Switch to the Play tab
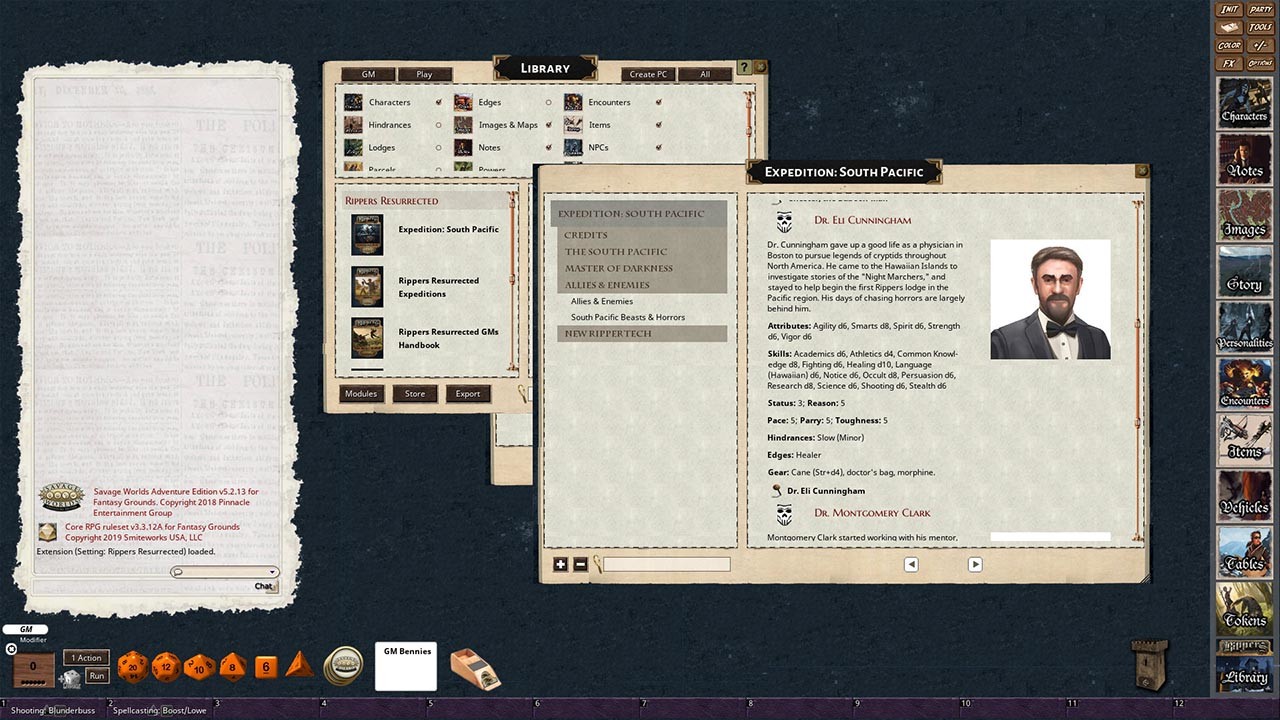Viewport: 1280px width, 720px height. [424, 74]
